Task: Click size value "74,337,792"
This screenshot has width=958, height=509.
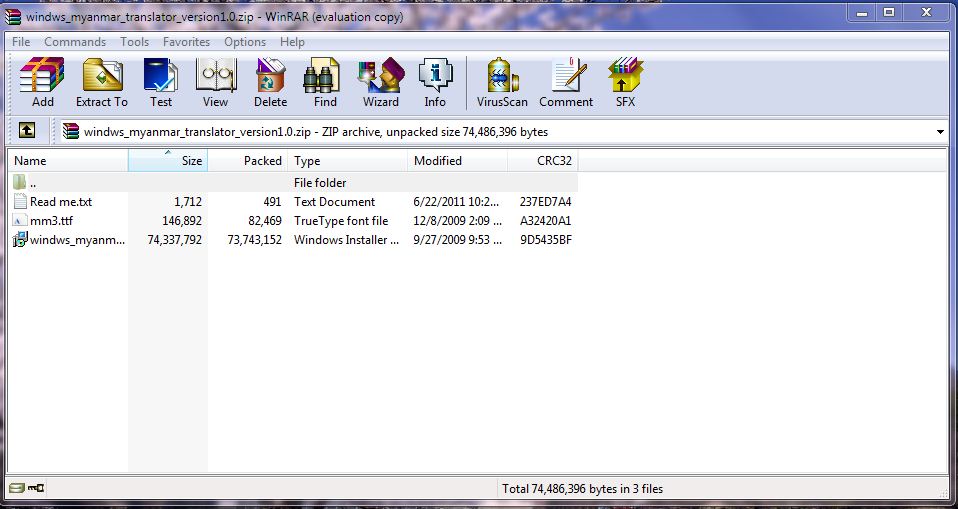Action: pyautogui.click(x=175, y=240)
